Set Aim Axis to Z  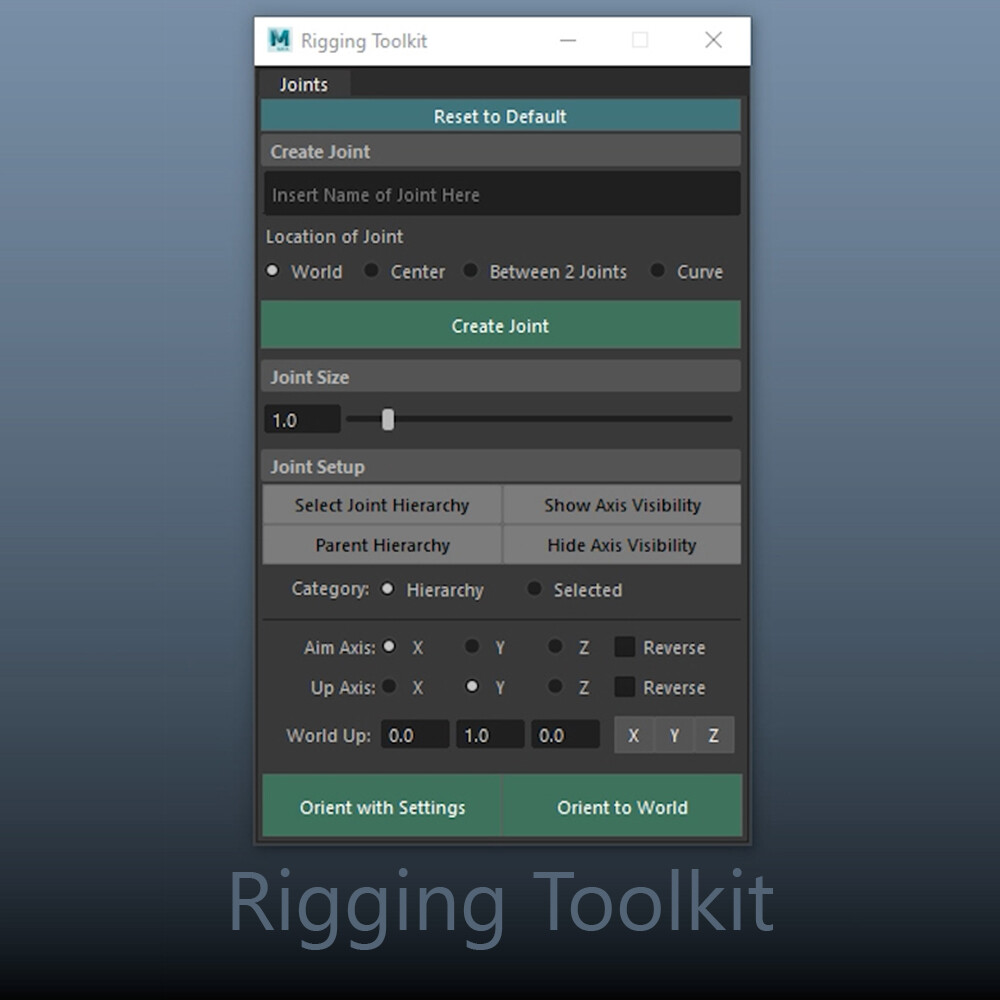555,646
